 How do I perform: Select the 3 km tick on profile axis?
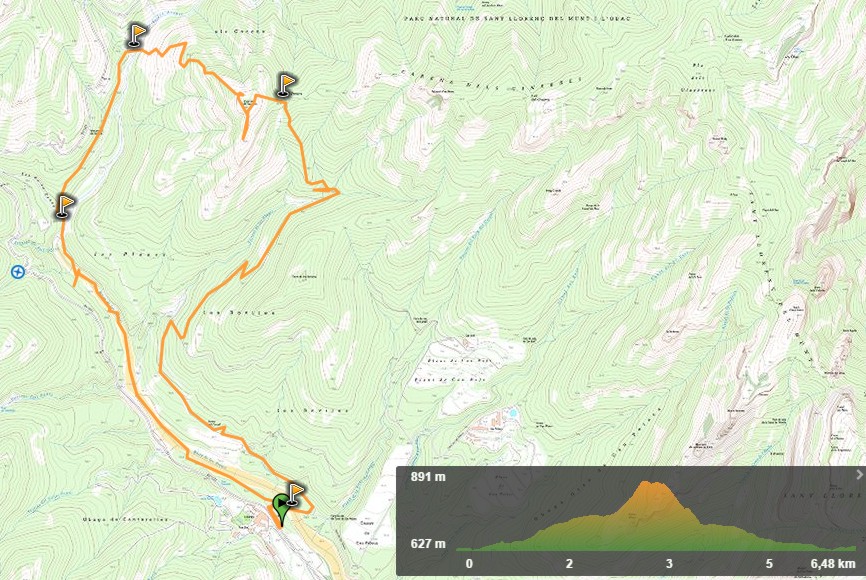pyautogui.click(x=669, y=564)
